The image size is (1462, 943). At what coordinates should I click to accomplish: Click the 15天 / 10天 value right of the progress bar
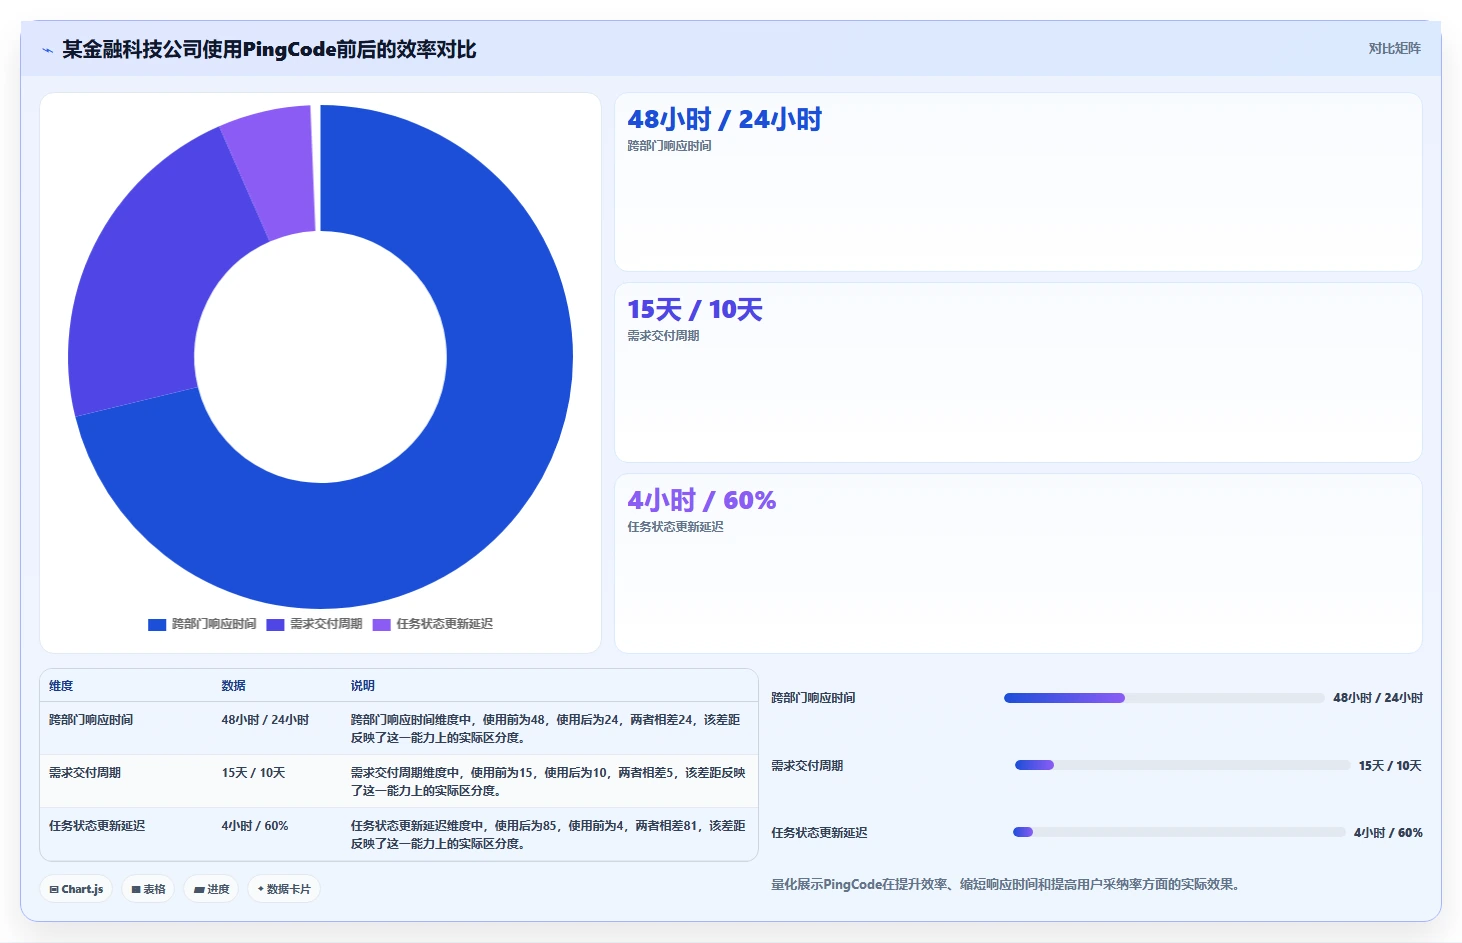[x=1390, y=766]
